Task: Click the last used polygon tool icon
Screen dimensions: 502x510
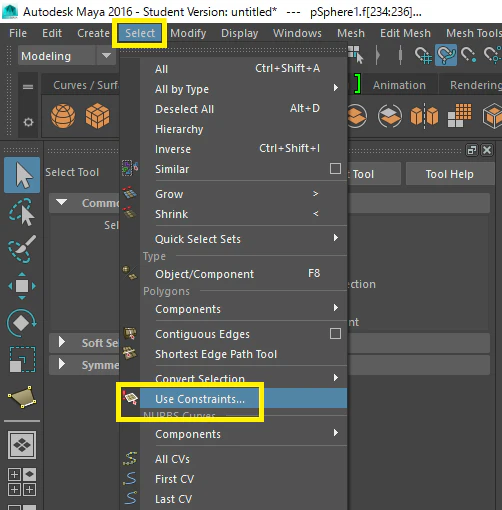Action: 22,397
